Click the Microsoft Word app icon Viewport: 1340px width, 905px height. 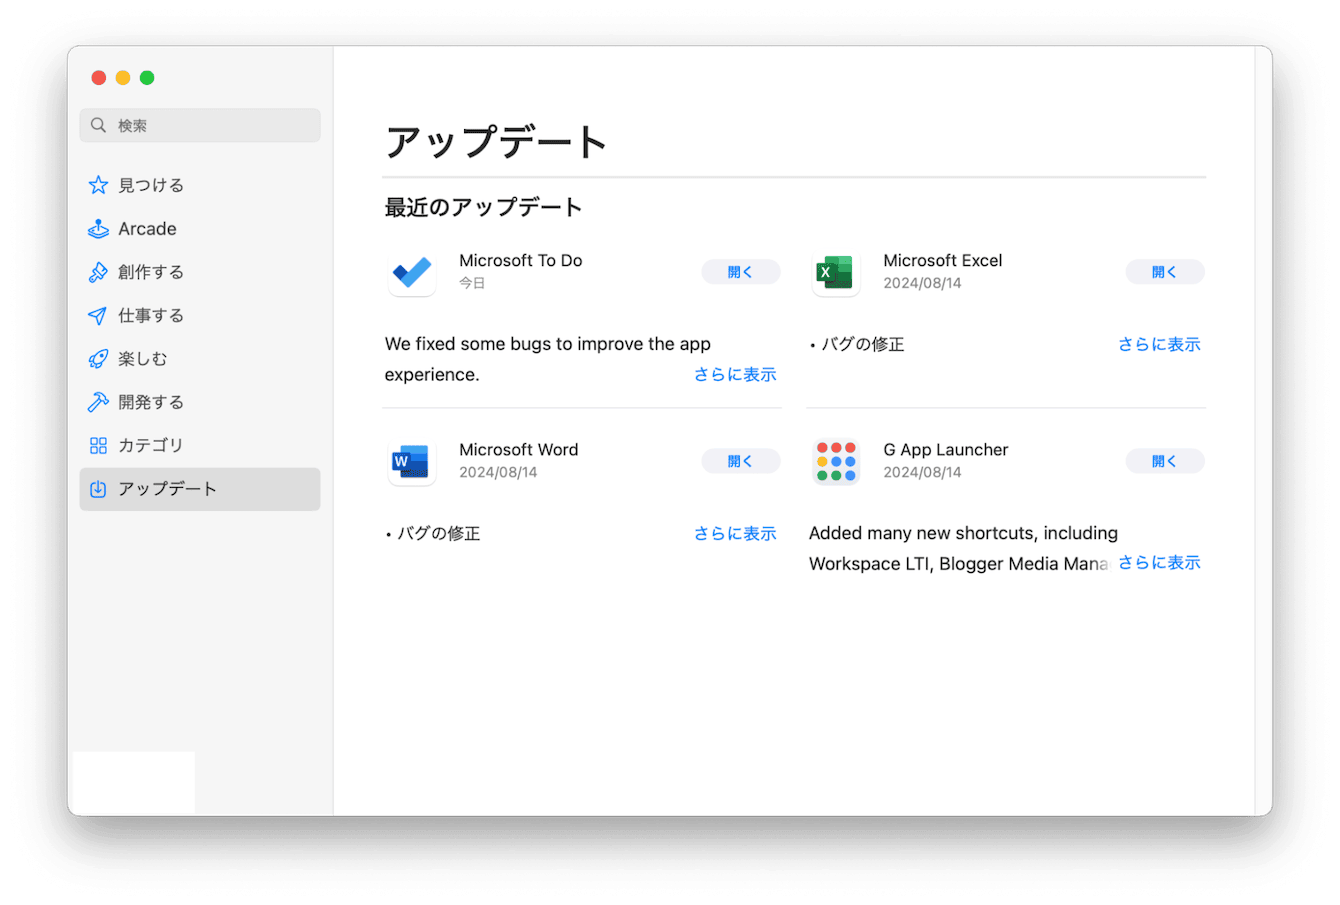pyautogui.click(x=412, y=461)
